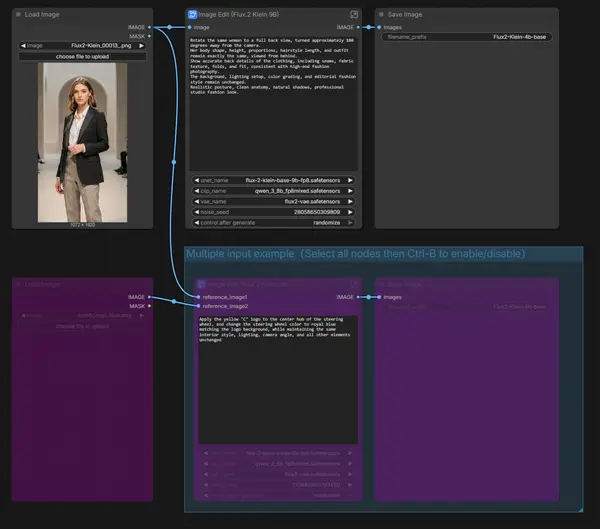Click right arrow of bypassed node's vae_name widget

pyautogui.click(x=350, y=474)
